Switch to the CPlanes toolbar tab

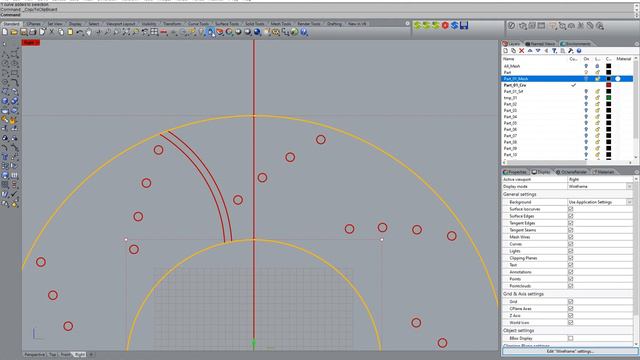[x=33, y=24]
